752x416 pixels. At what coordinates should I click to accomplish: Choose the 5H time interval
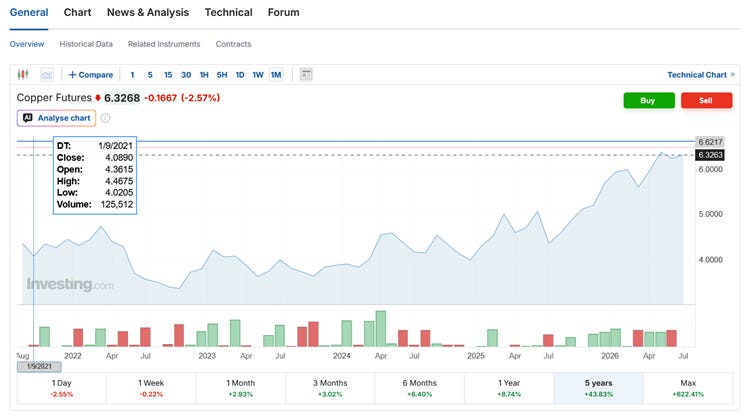tap(222, 75)
